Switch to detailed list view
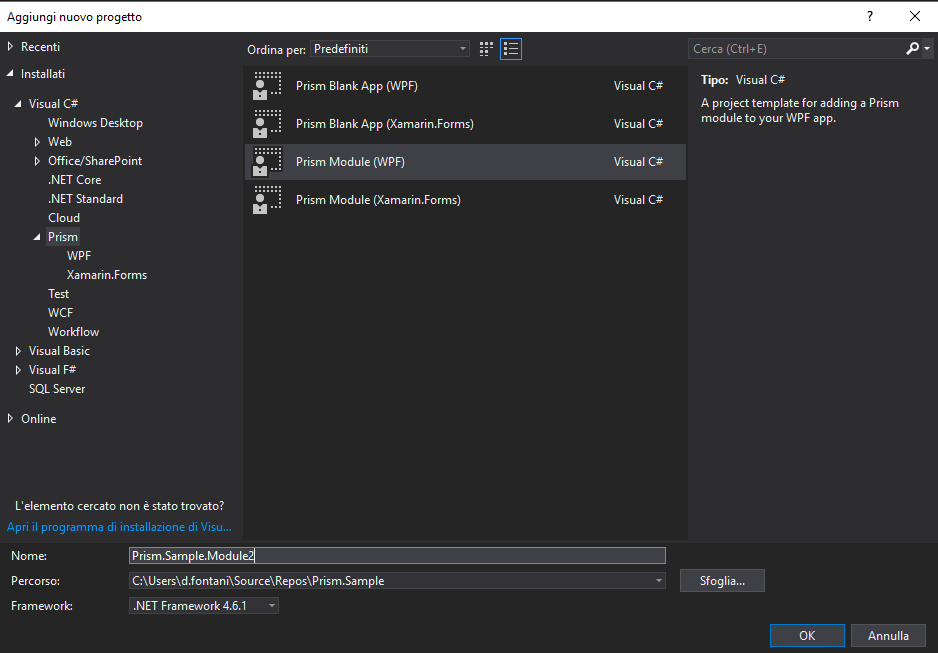938x653 pixels. click(x=510, y=48)
